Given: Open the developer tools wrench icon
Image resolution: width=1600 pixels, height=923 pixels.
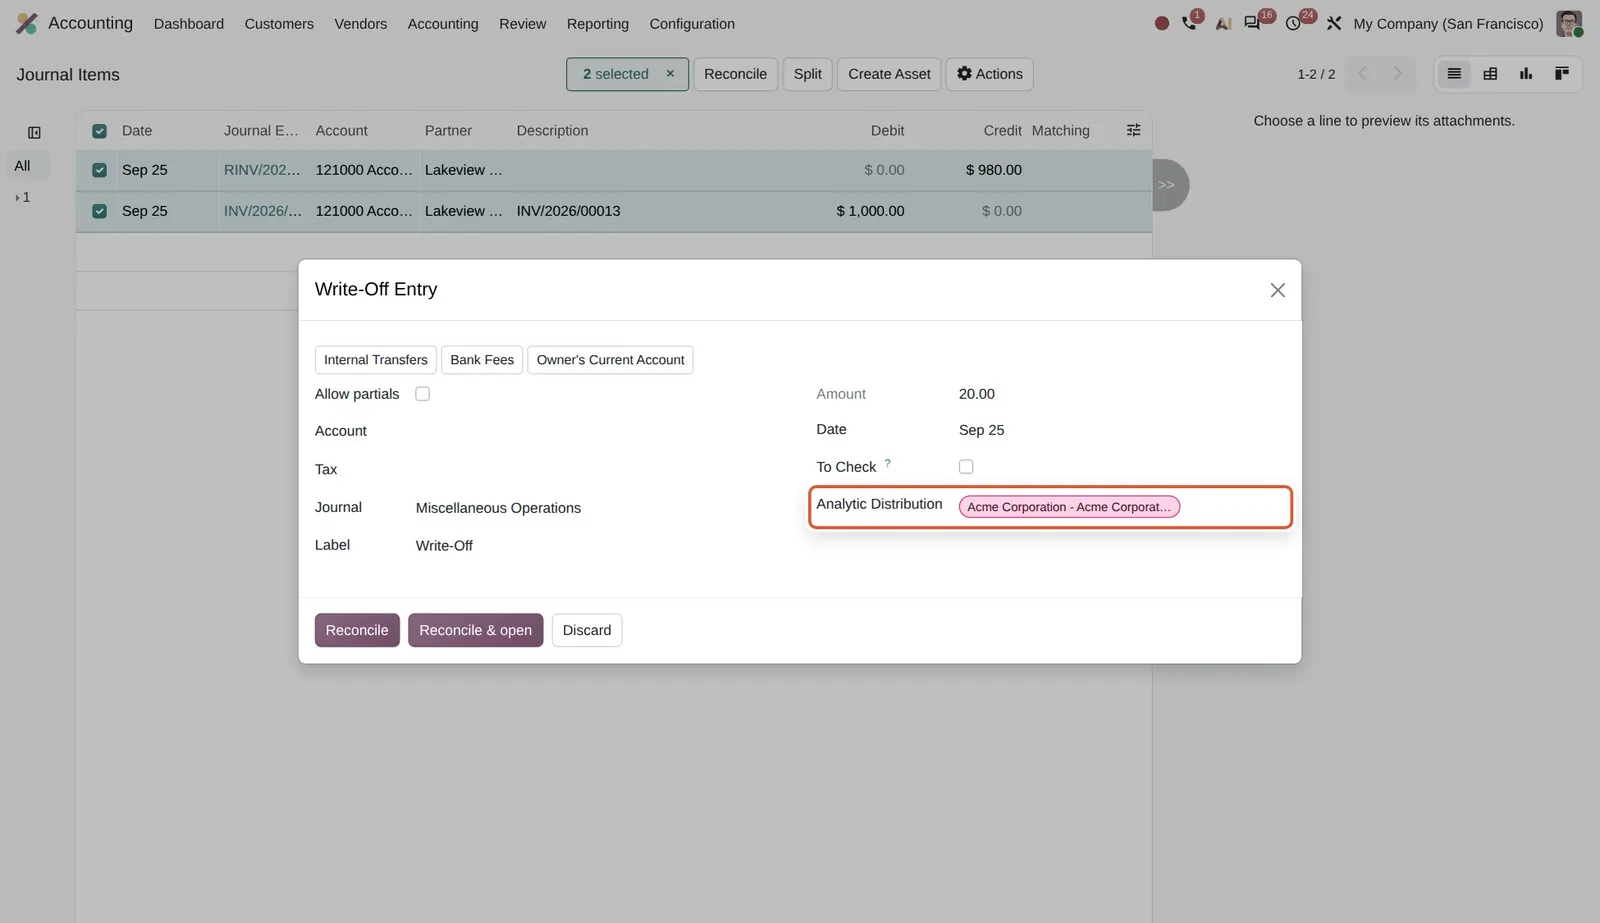Looking at the screenshot, I should 1334,23.
